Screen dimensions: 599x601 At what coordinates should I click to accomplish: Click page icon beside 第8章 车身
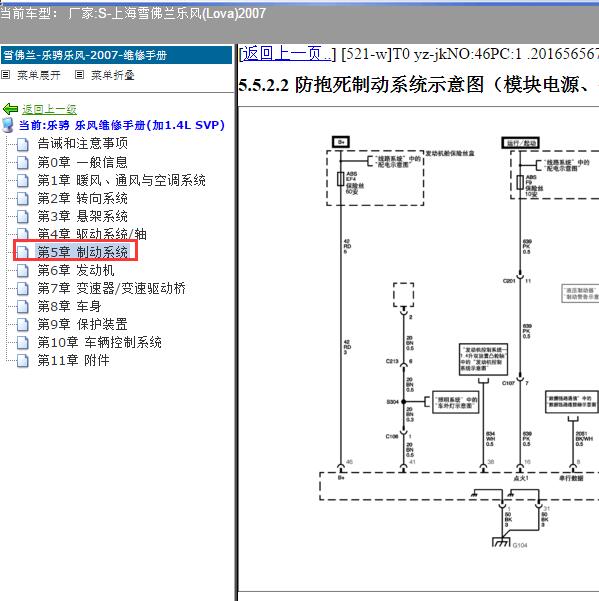tap(23, 307)
